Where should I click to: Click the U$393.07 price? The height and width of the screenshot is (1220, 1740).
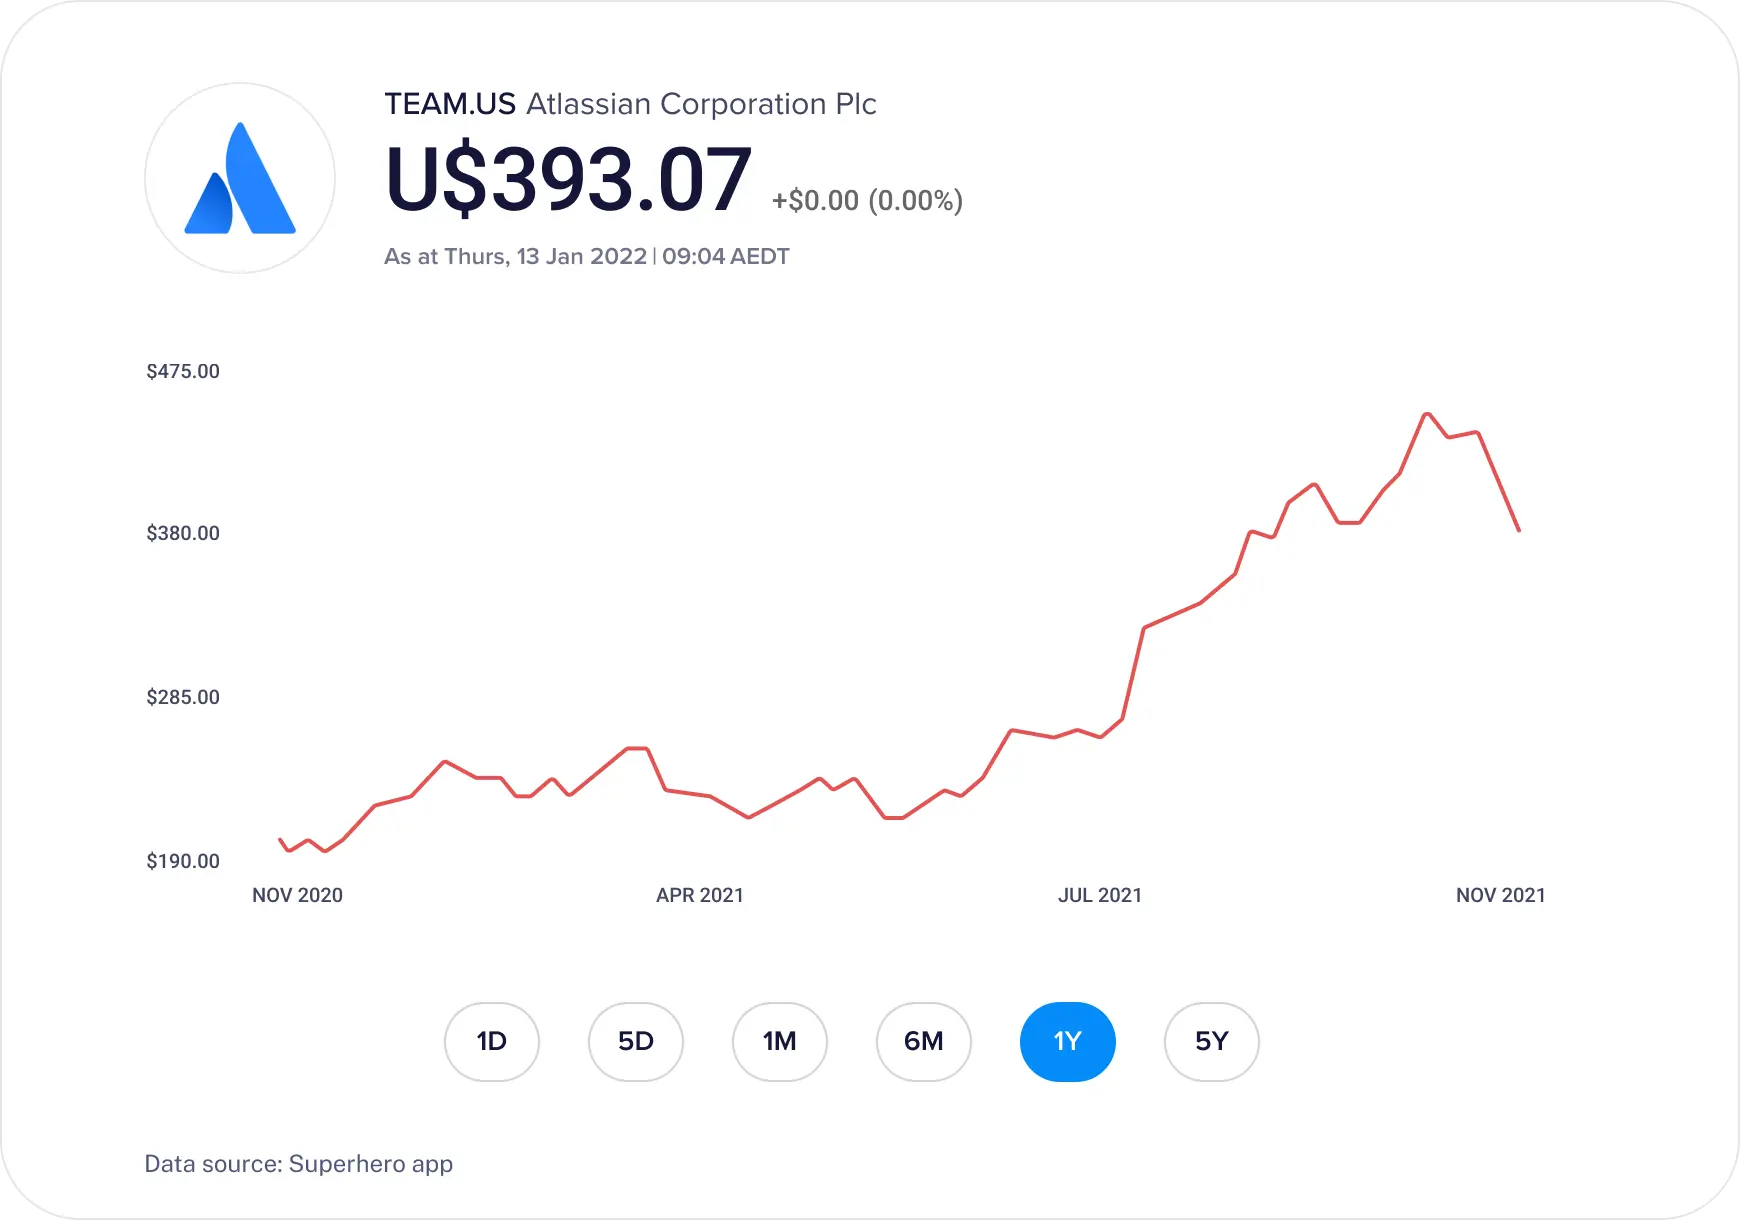[x=568, y=180]
